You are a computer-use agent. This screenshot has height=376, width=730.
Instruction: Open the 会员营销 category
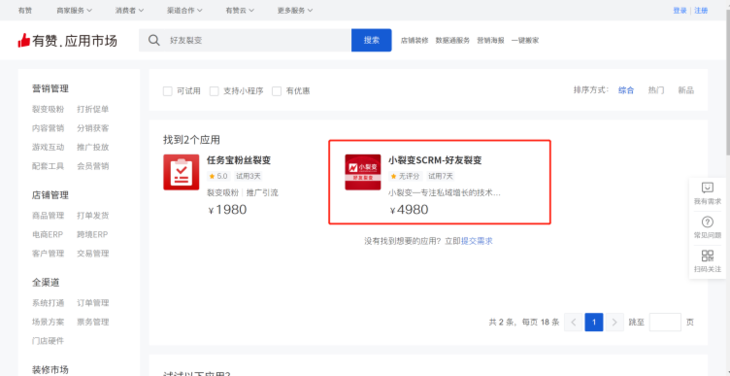tap(93, 166)
